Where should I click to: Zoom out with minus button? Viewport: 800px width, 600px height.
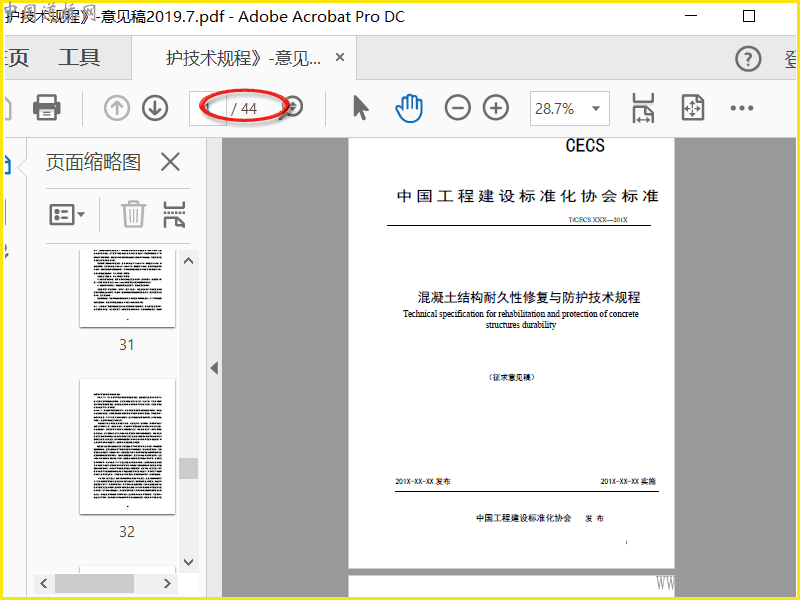coord(458,108)
